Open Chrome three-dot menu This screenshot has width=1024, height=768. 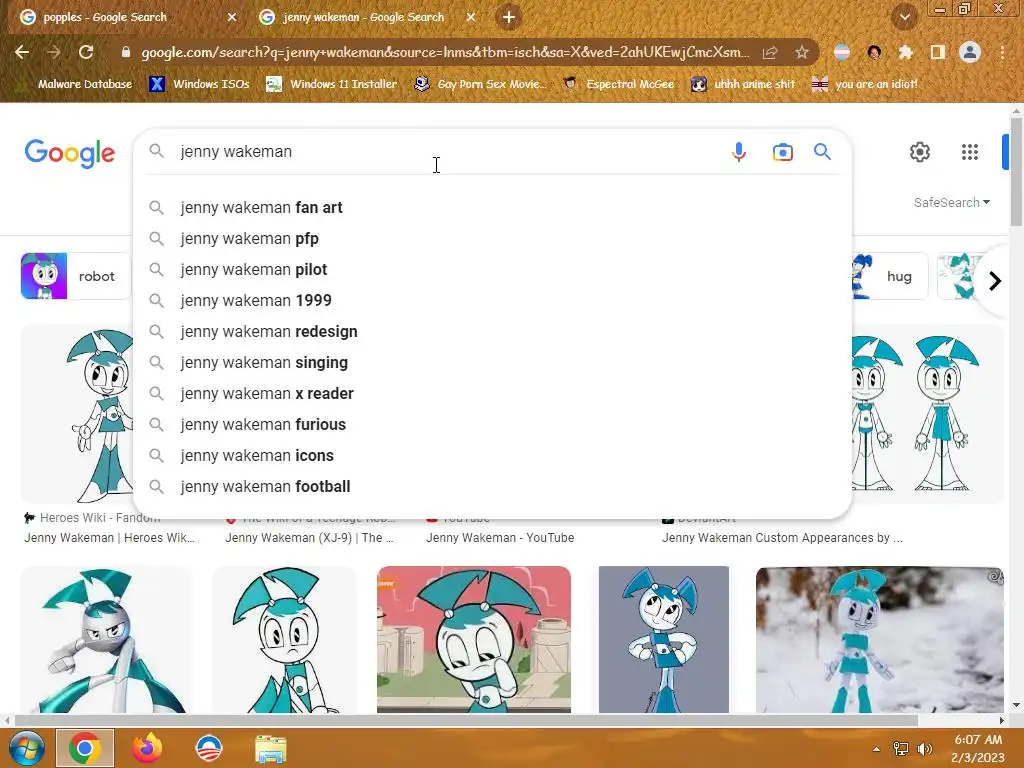tap(1002, 52)
